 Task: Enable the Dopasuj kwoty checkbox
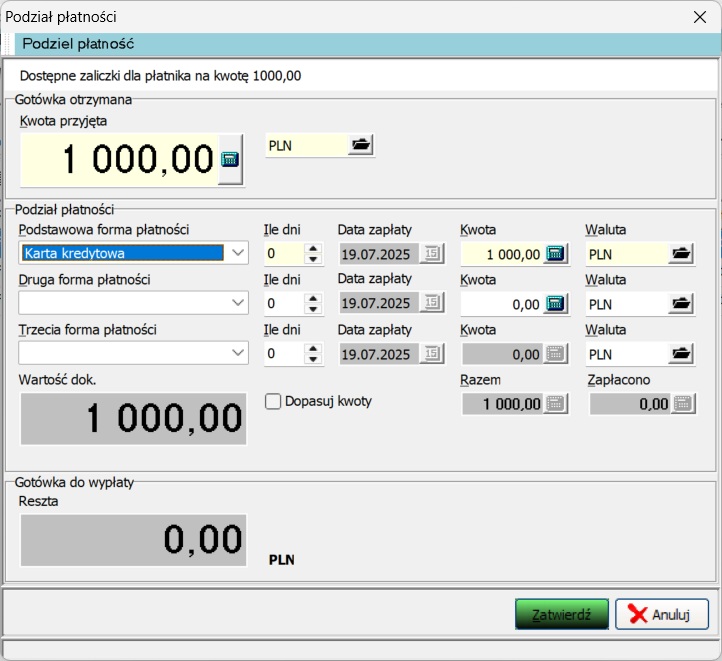tap(273, 401)
